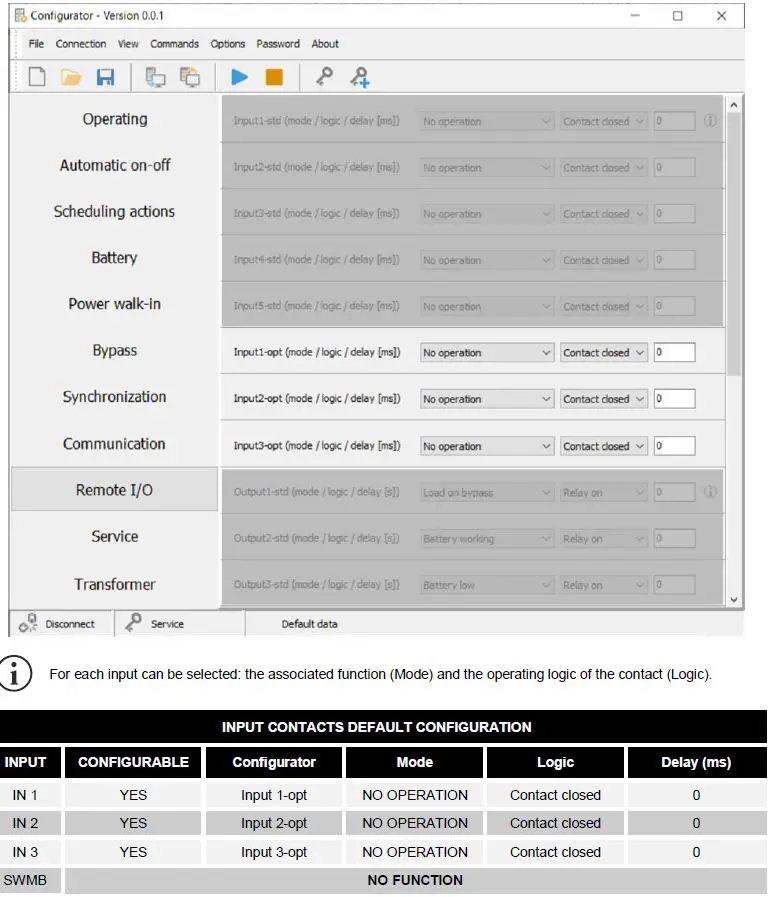Open the Transformer section
This screenshot has height=897, width=770.
tap(114, 584)
